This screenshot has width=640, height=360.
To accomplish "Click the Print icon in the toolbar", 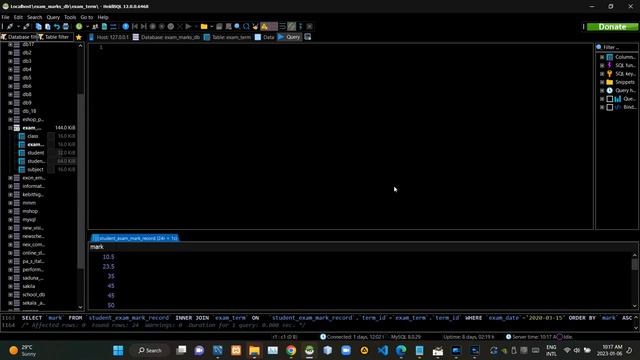I will pyautogui.click(x=66, y=27).
